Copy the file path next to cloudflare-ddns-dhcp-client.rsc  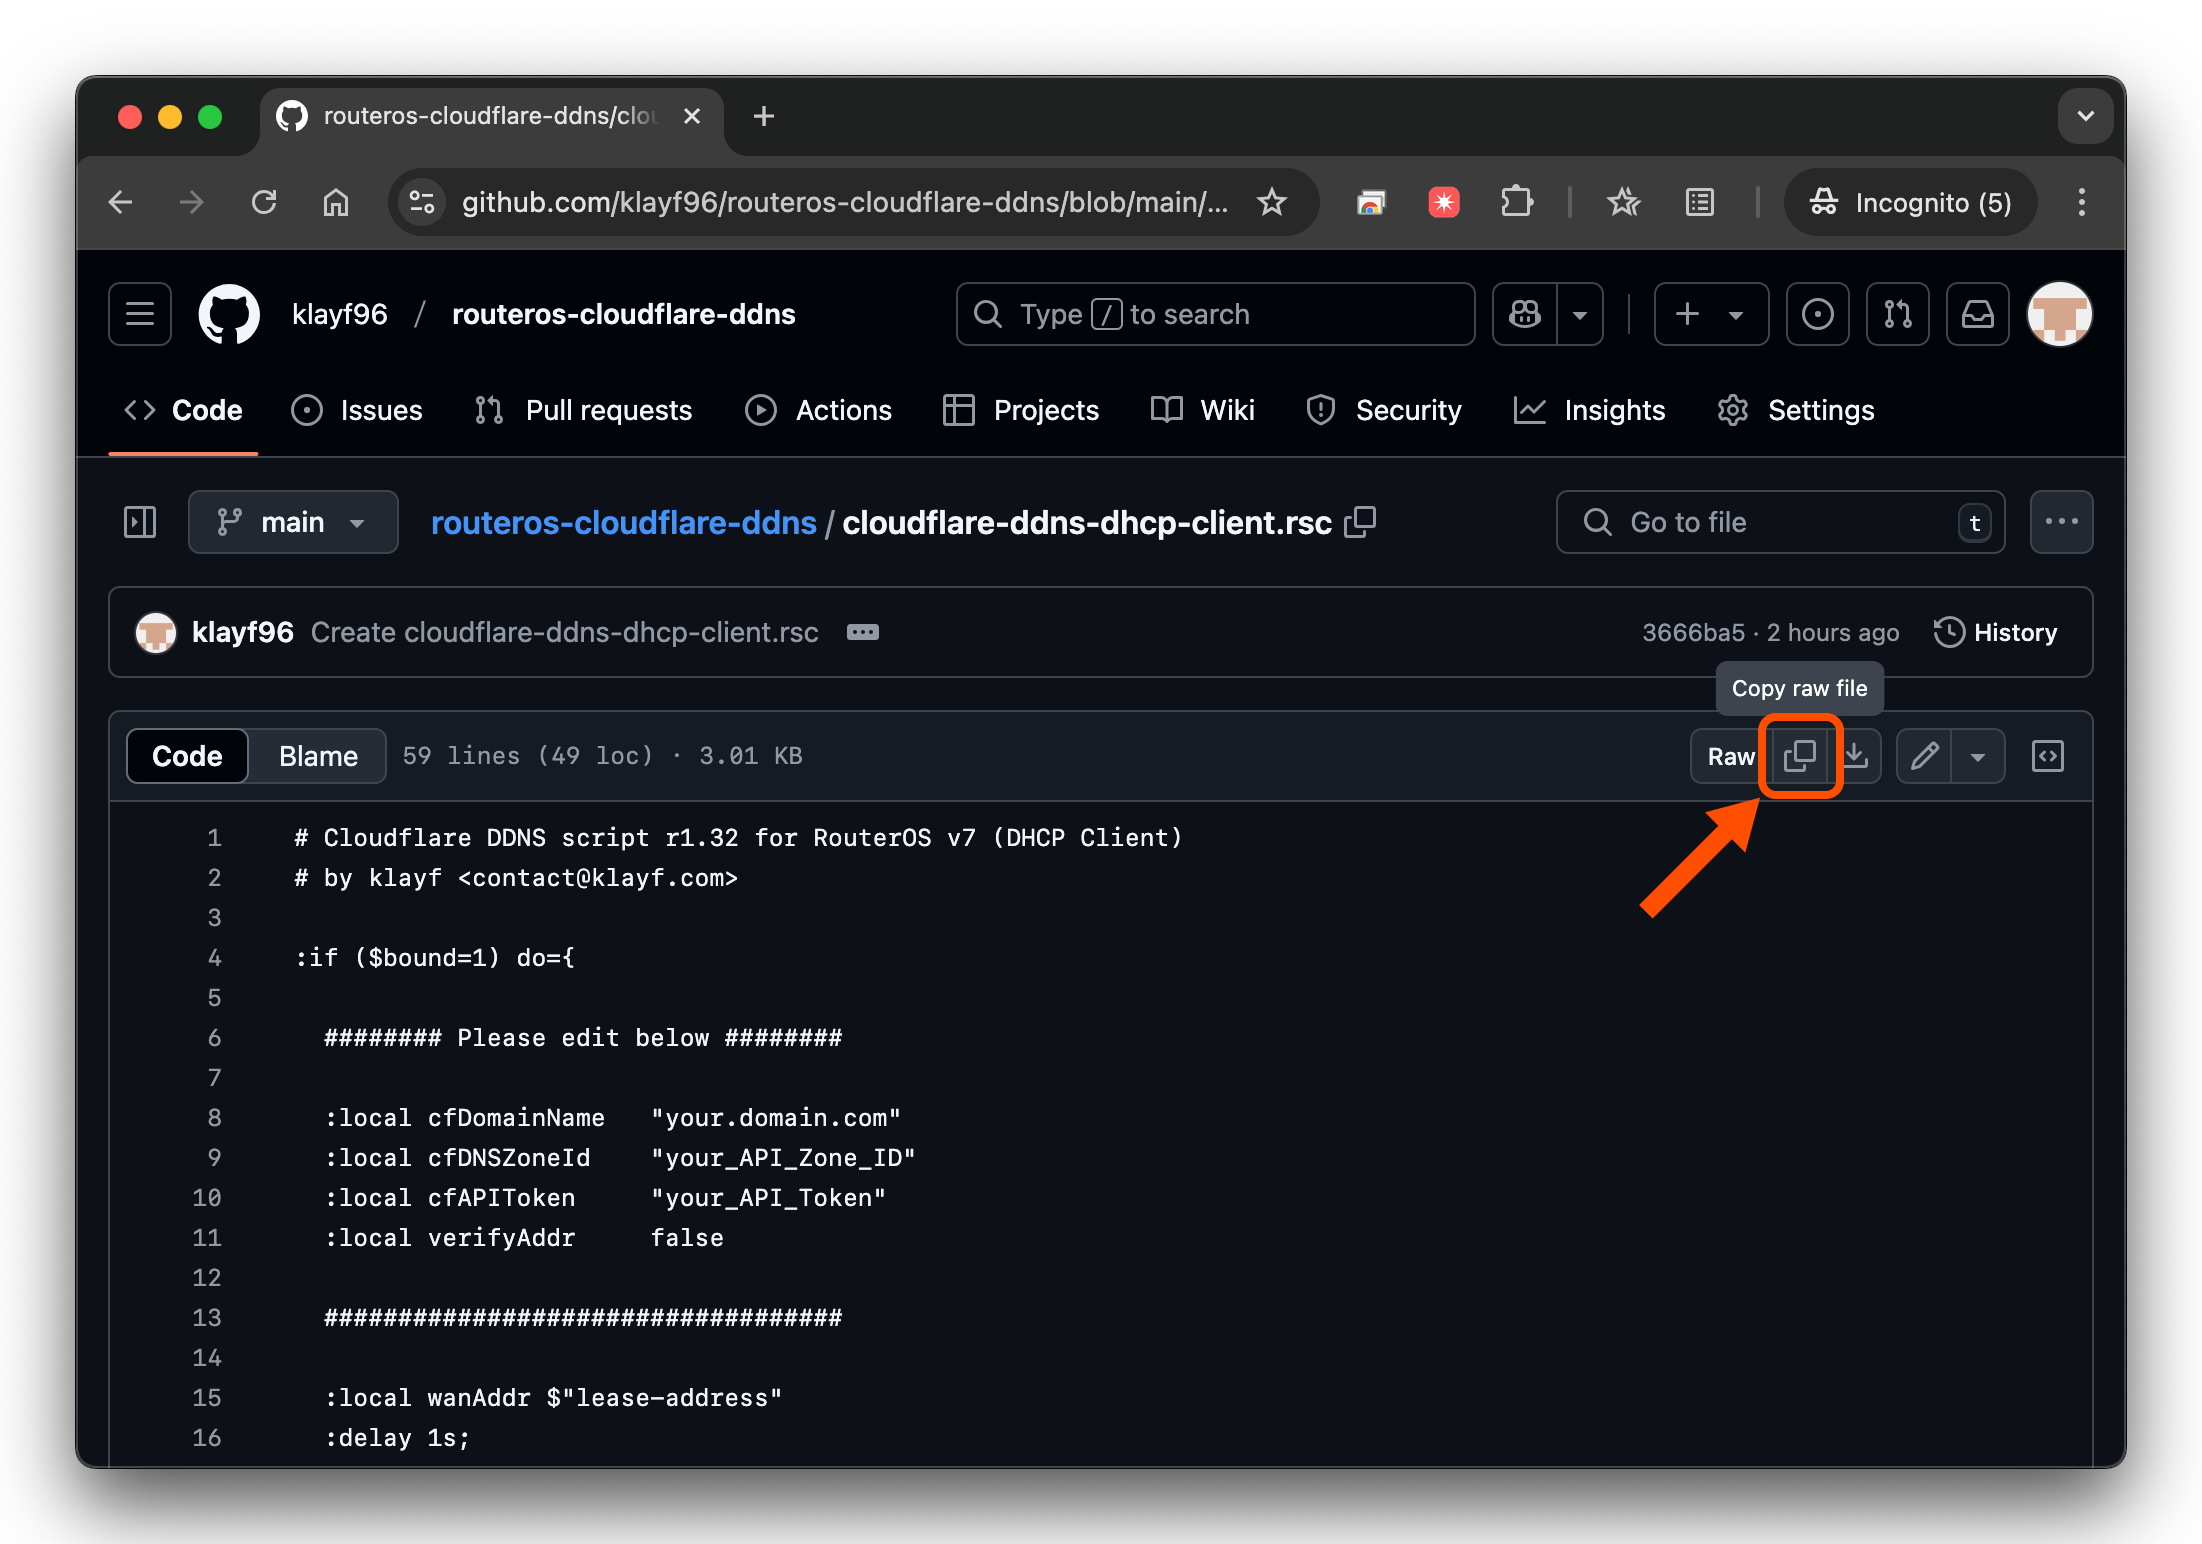pyautogui.click(x=1360, y=522)
